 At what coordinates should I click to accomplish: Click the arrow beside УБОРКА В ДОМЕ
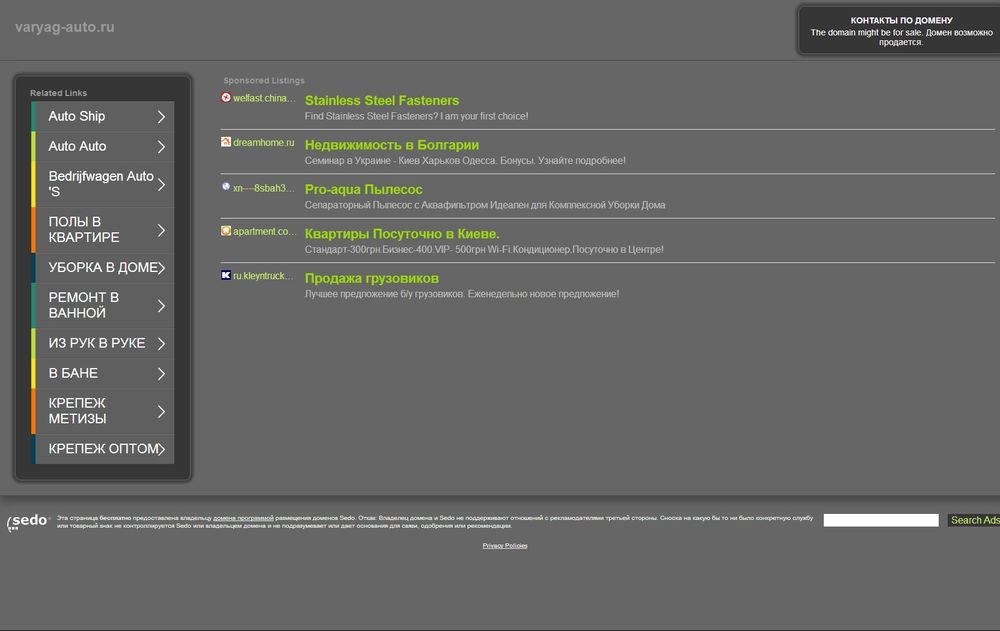click(x=161, y=268)
